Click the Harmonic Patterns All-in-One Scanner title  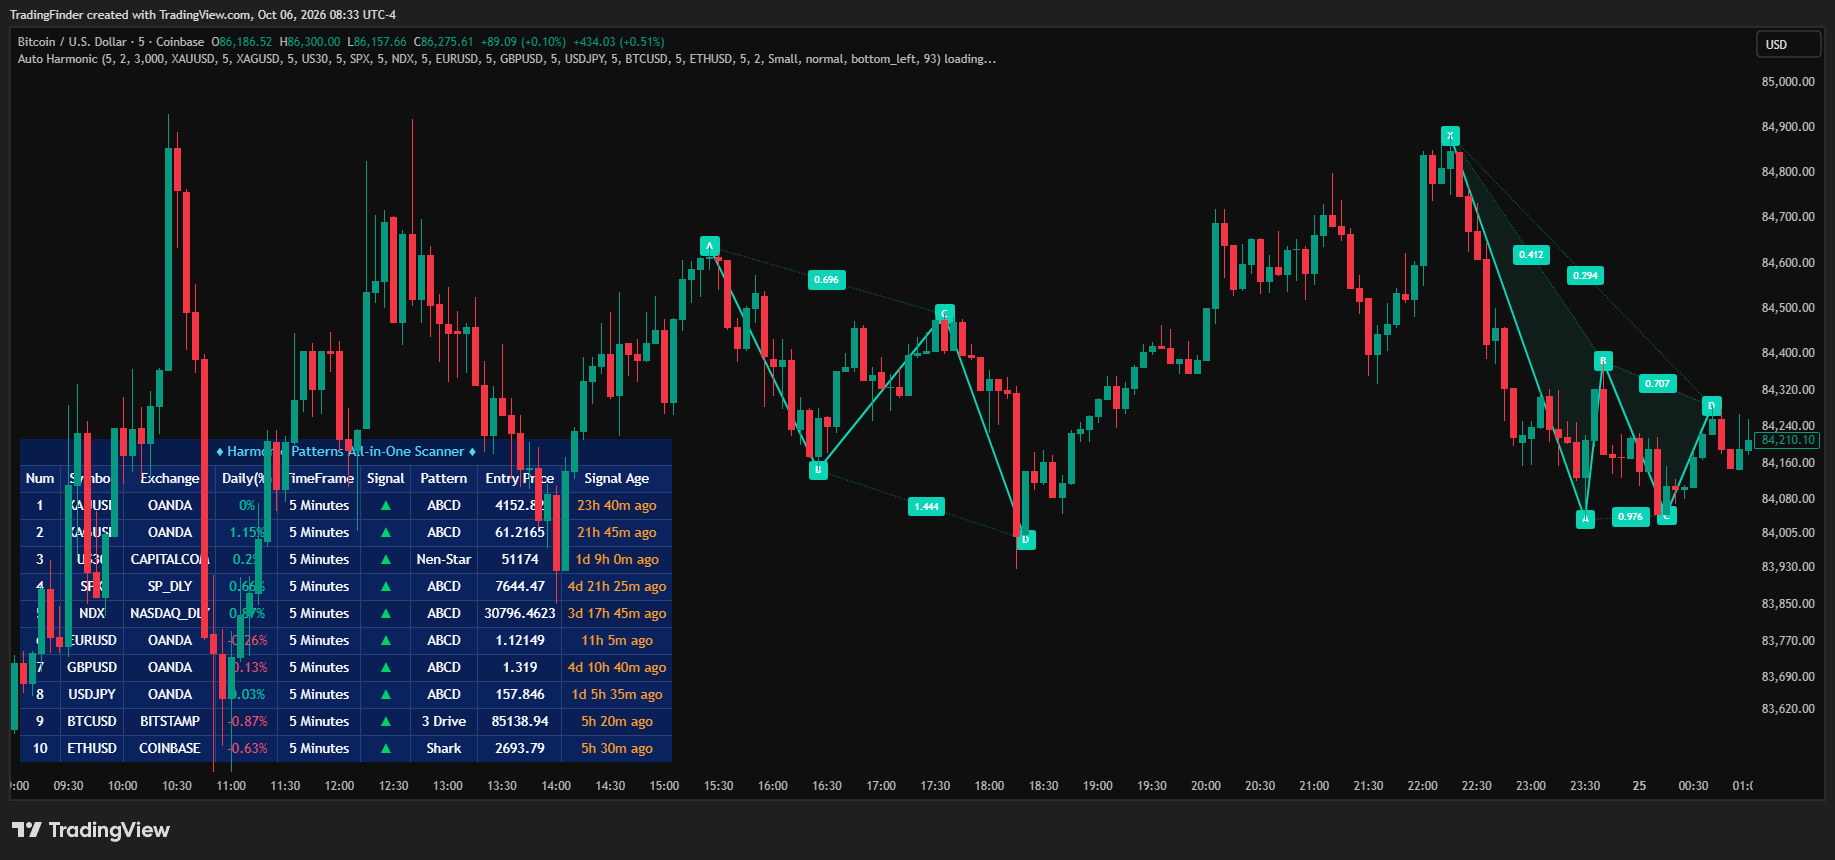[346, 452]
